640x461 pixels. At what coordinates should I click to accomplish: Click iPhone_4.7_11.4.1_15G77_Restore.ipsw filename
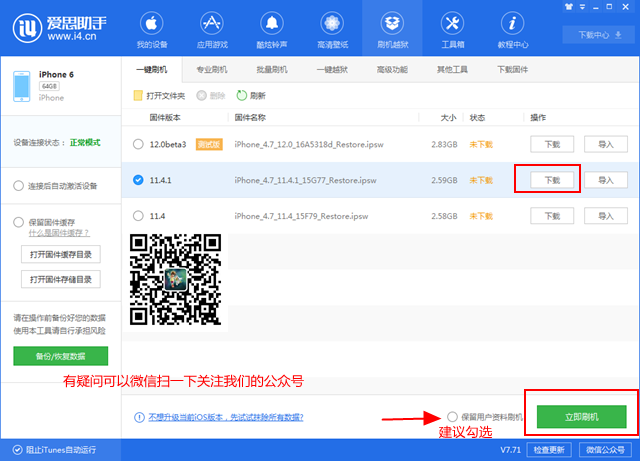click(x=305, y=180)
